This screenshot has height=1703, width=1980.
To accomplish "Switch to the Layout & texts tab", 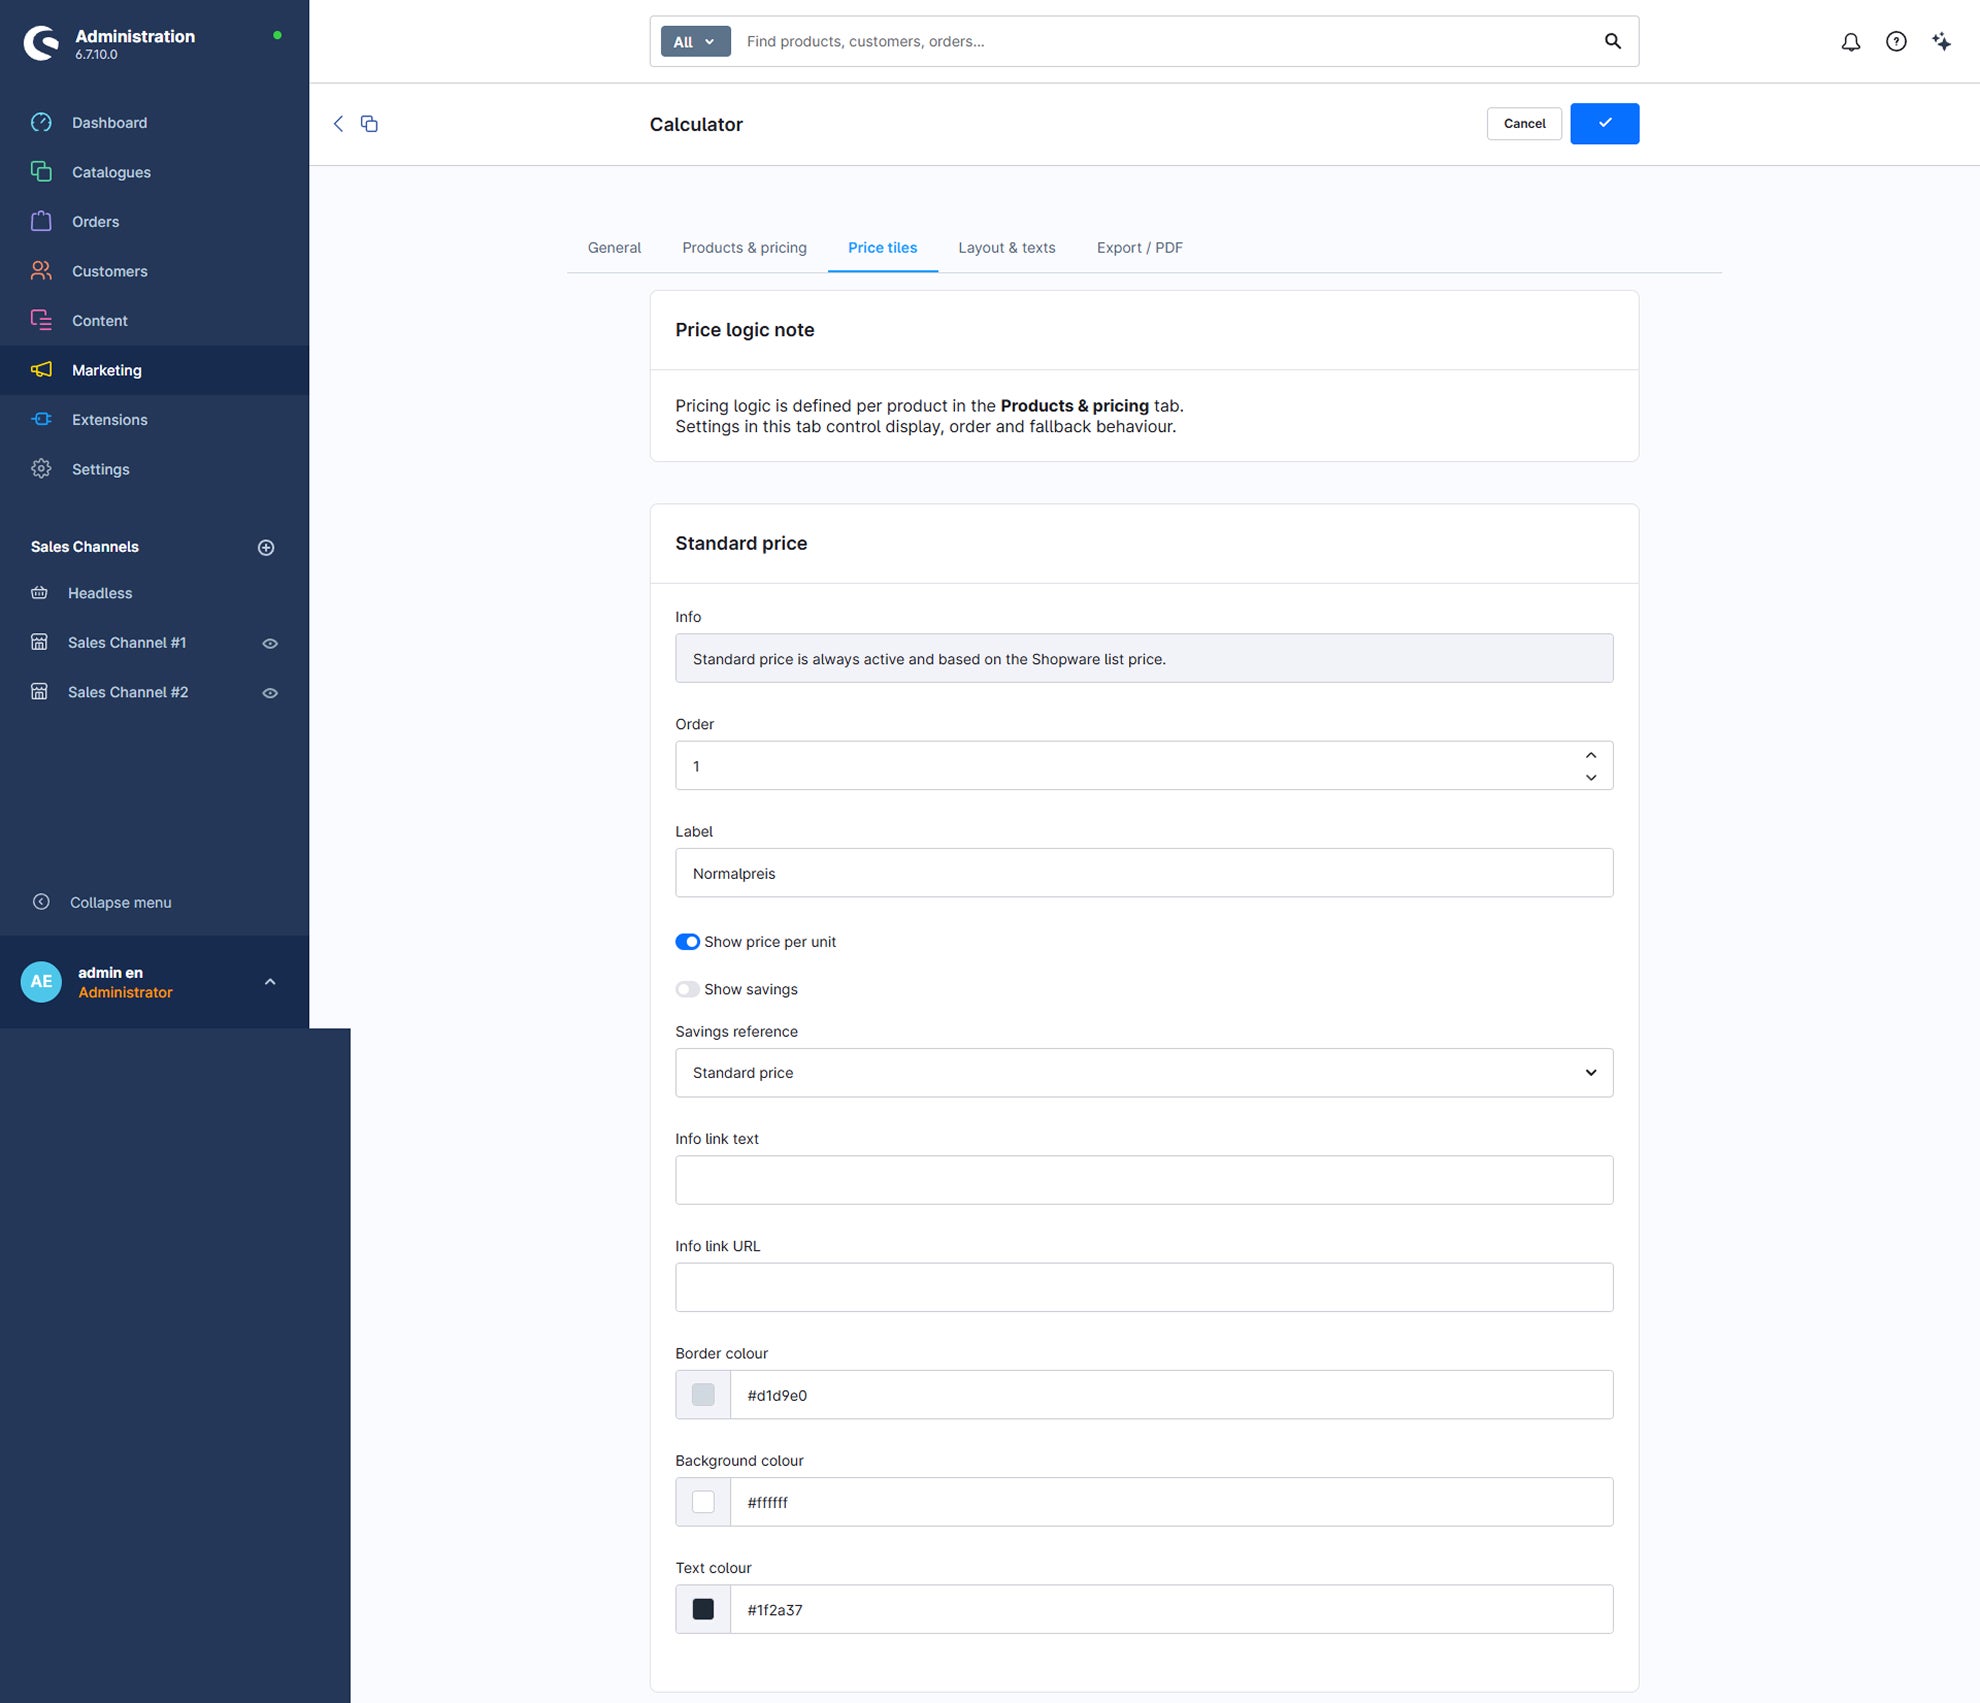I will (x=1006, y=247).
